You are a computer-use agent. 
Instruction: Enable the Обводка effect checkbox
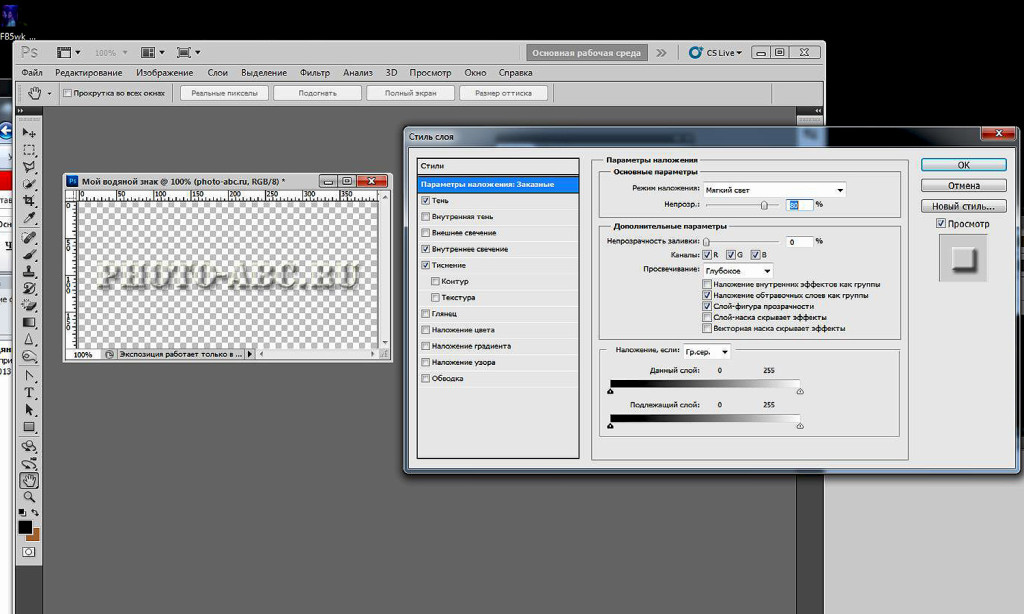tap(426, 378)
